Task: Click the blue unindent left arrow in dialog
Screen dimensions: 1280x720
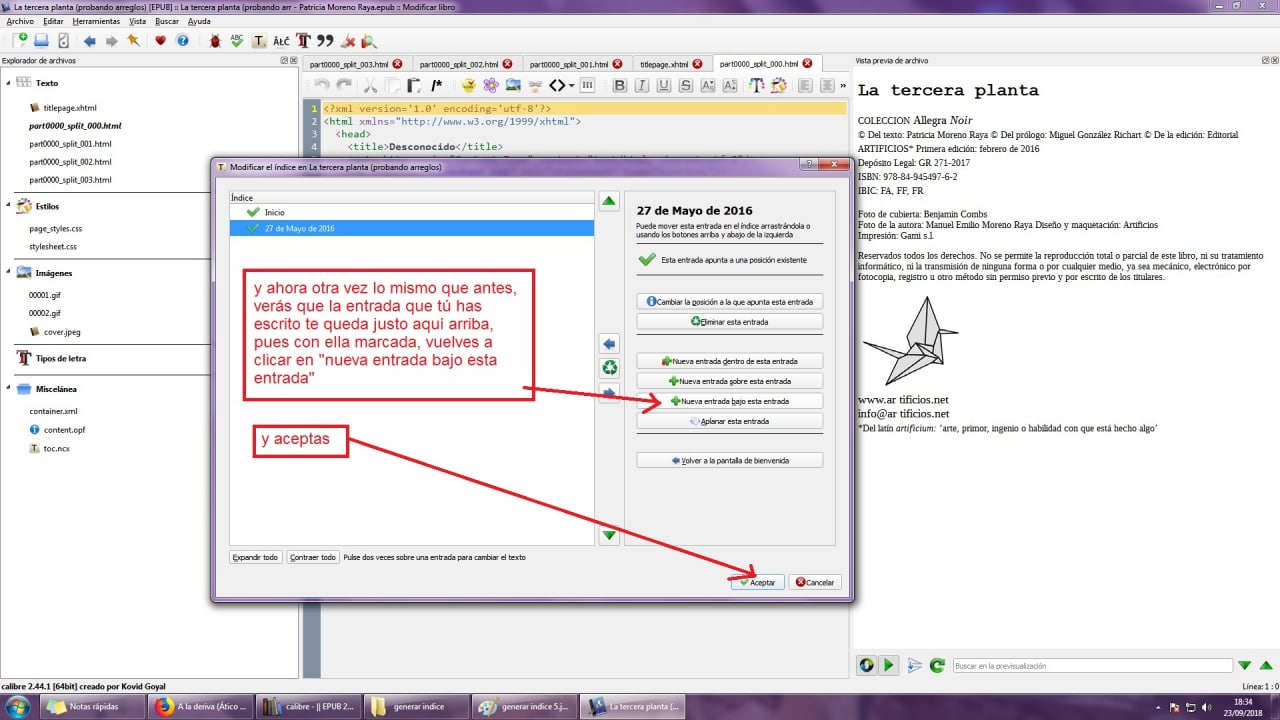Action: 609,344
